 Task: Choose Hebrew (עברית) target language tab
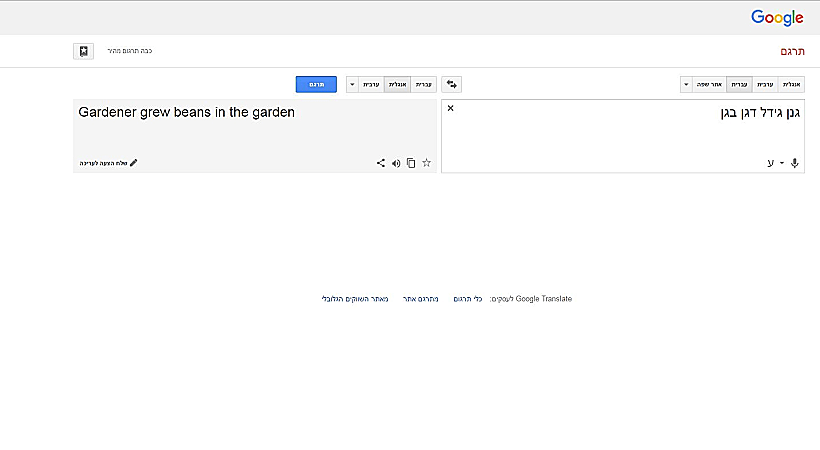(423, 85)
